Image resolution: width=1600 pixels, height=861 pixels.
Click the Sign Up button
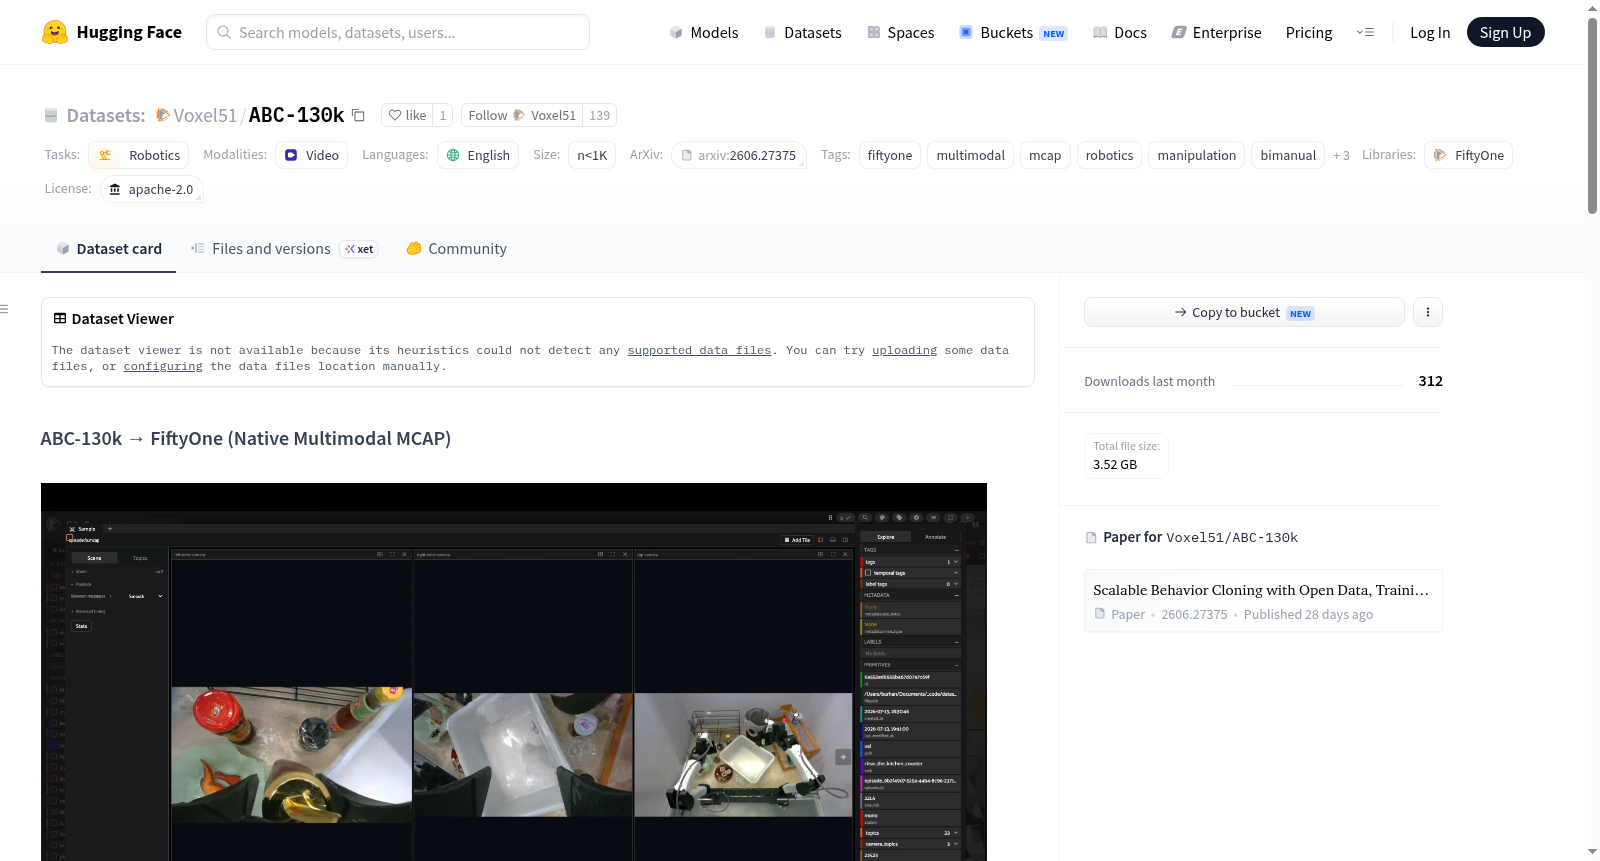pos(1505,32)
